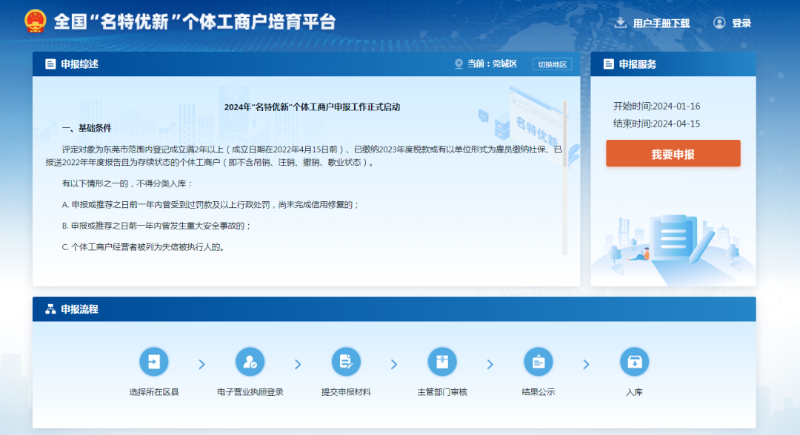Open the 登录 link
The width and height of the screenshot is (800, 435).
click(x=741, y=23)
